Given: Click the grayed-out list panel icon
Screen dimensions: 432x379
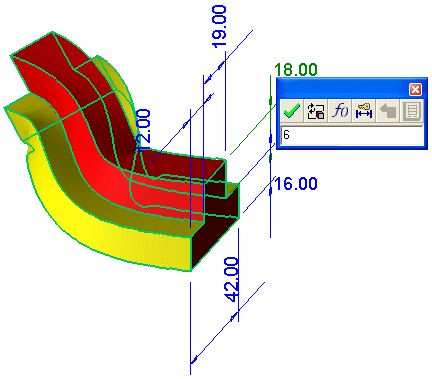Looking at the screenshot, I should tap(412, 111).
